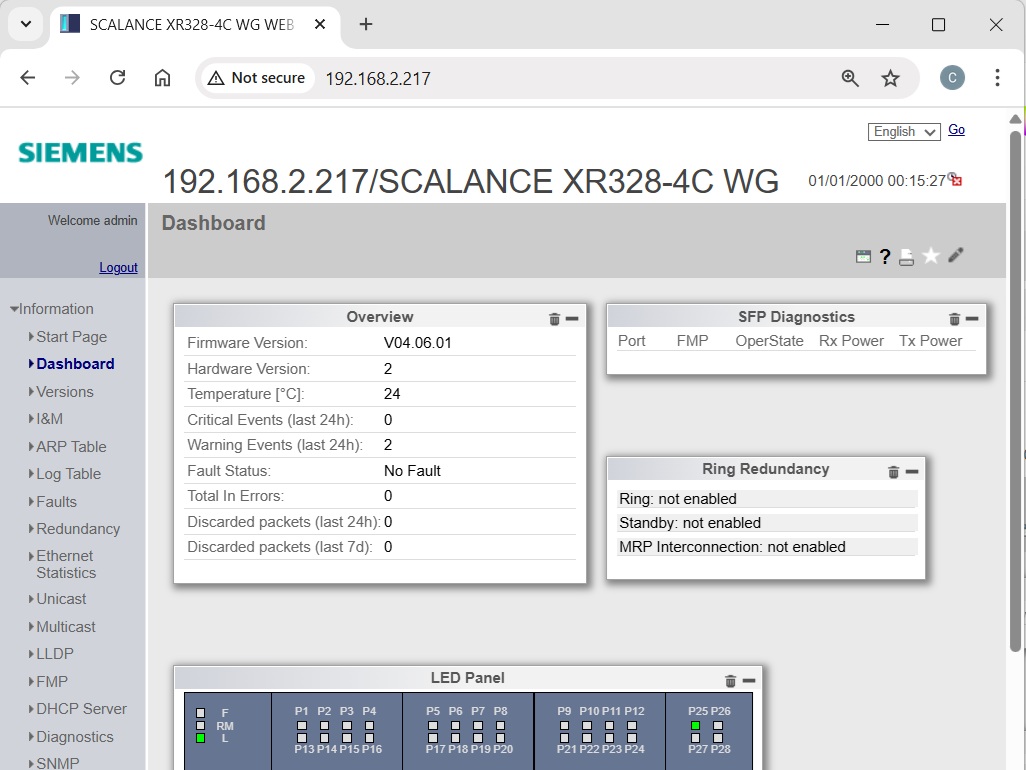
Task: Click the help question mark icon
Action: [885, 257]
